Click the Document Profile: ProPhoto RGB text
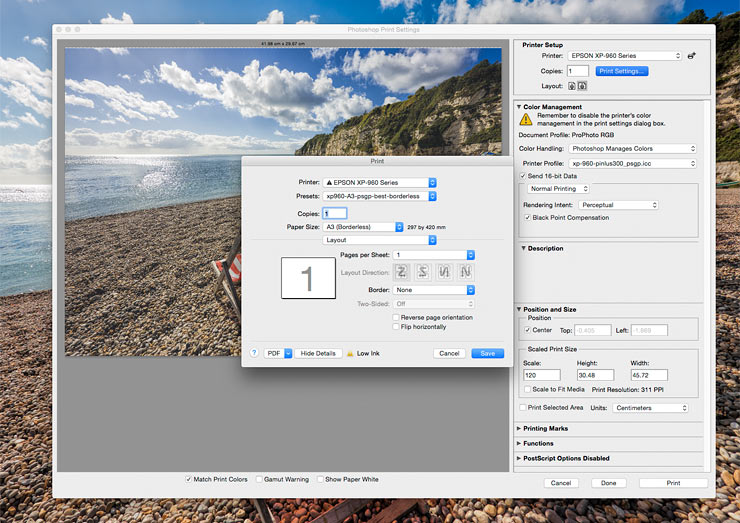Screen dimensions: 740x523 tap(566, 135)
